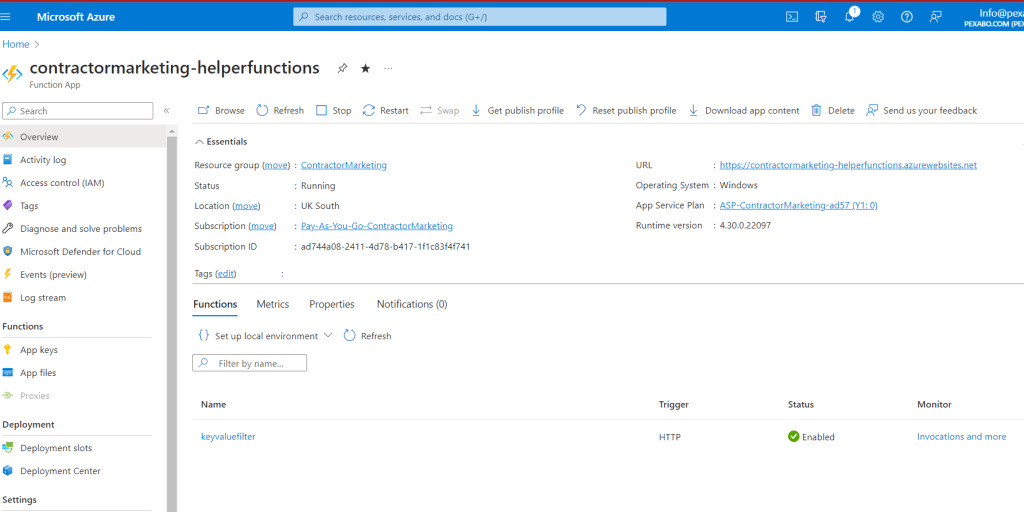
Task: Switch to the Functions tab
Action: [x=215, y=304]
